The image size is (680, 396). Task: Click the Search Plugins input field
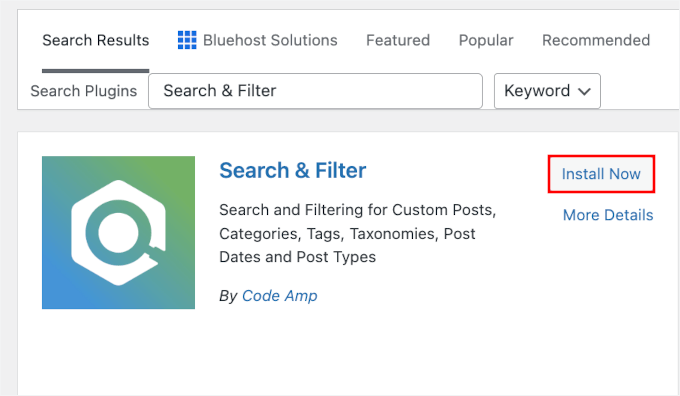(x=315, y=91)
